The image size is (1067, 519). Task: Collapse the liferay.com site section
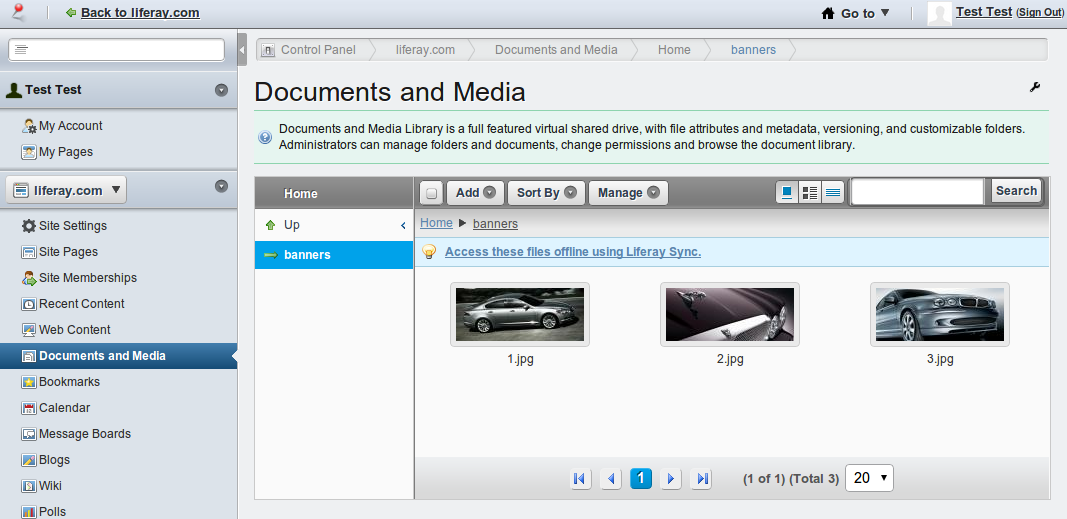click(221, 186)
